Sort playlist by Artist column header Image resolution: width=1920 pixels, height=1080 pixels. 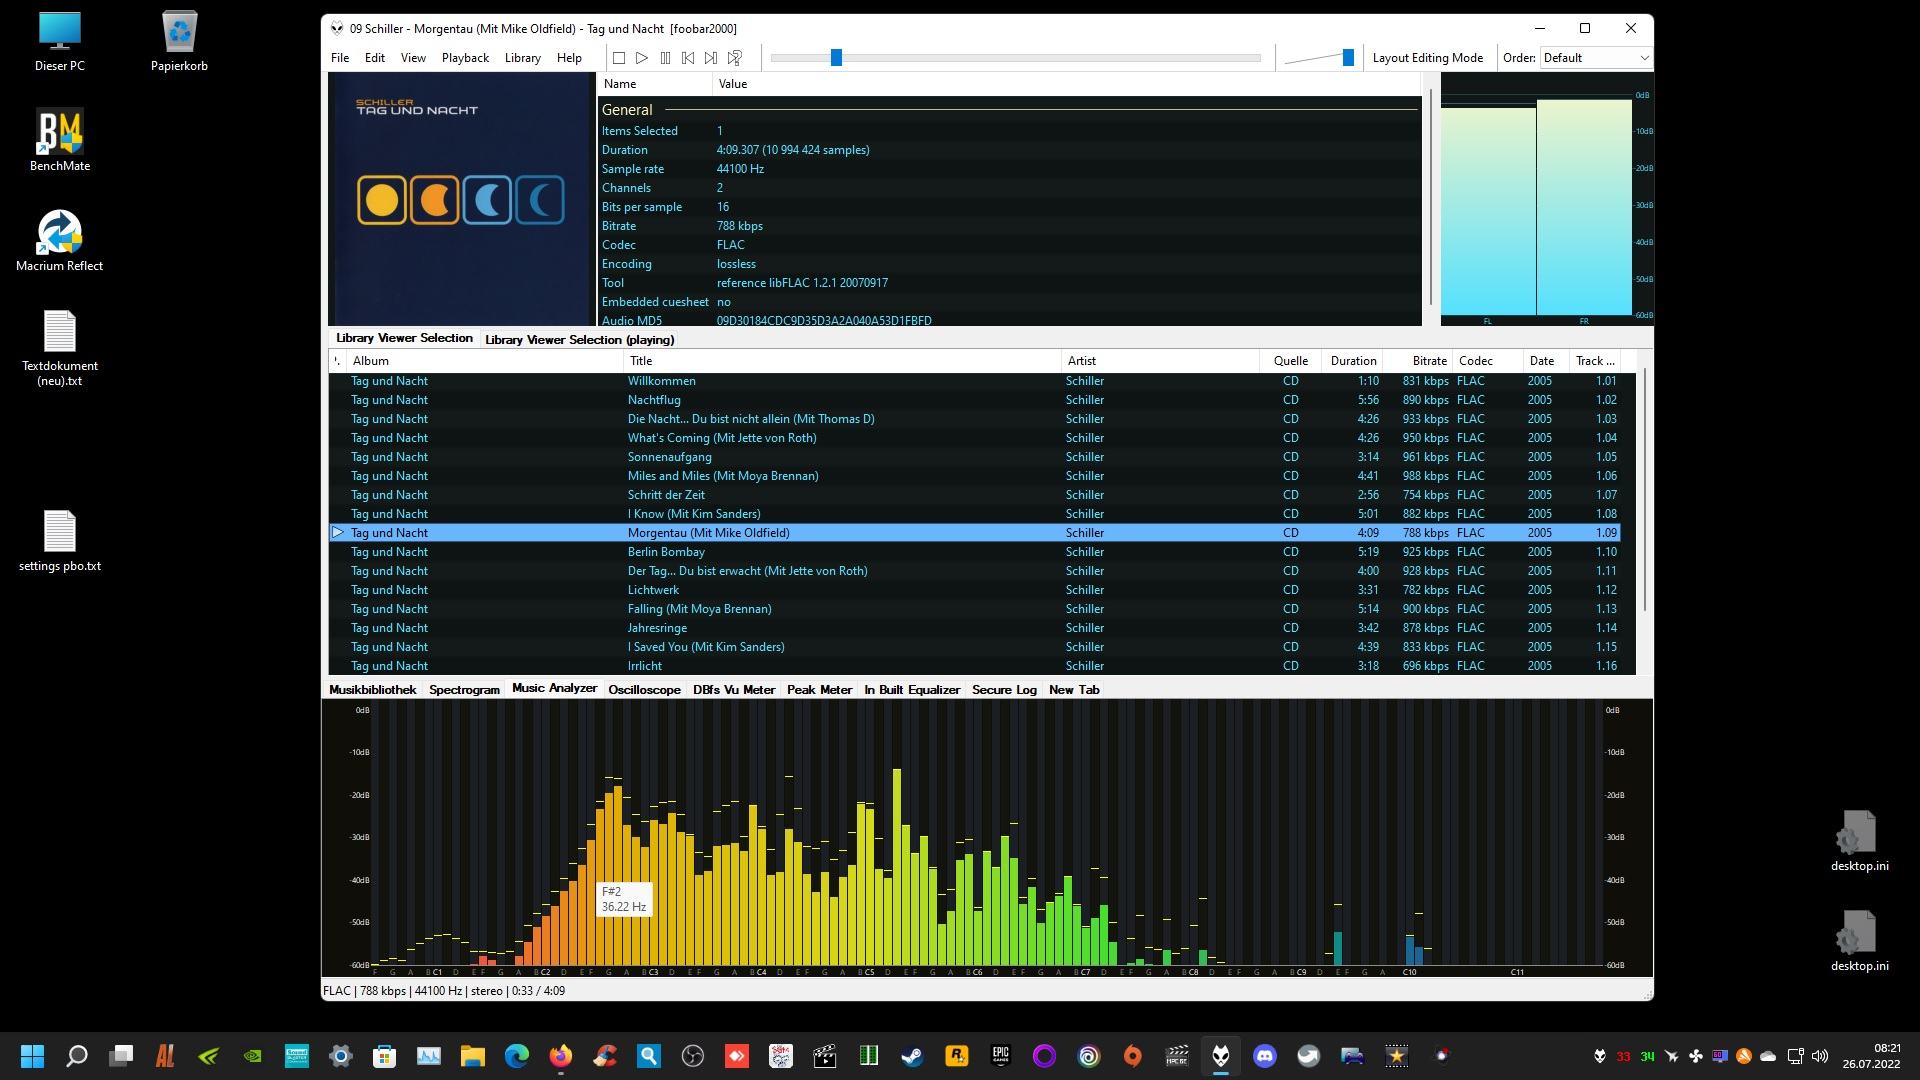[x=1160, y=361]
